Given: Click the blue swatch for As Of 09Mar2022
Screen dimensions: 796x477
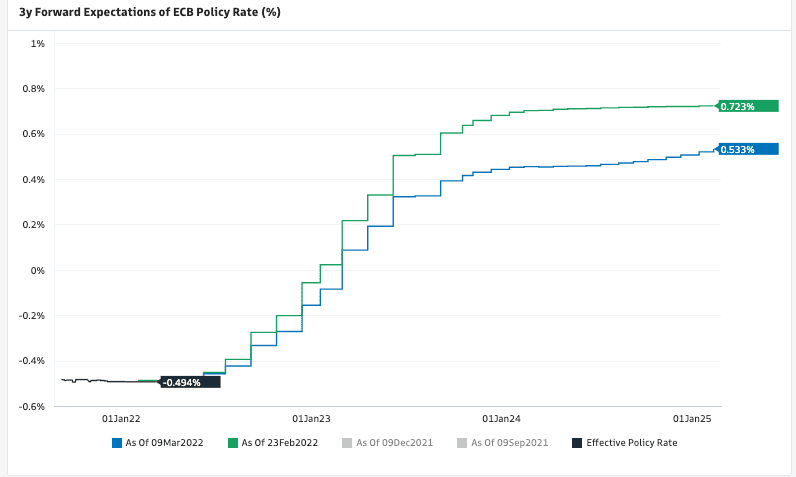Looking at the screenshot, I should coord(118,442).
